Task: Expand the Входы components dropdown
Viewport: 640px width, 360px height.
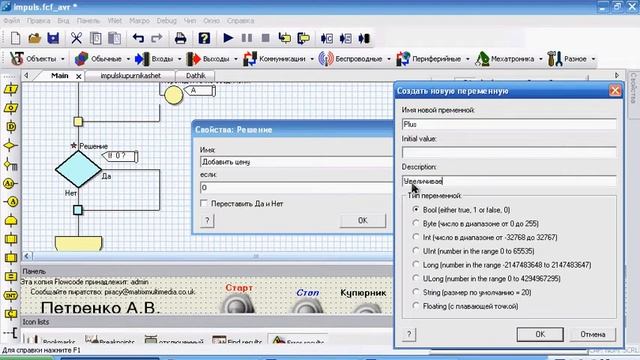Action: [x=179, y=59]
